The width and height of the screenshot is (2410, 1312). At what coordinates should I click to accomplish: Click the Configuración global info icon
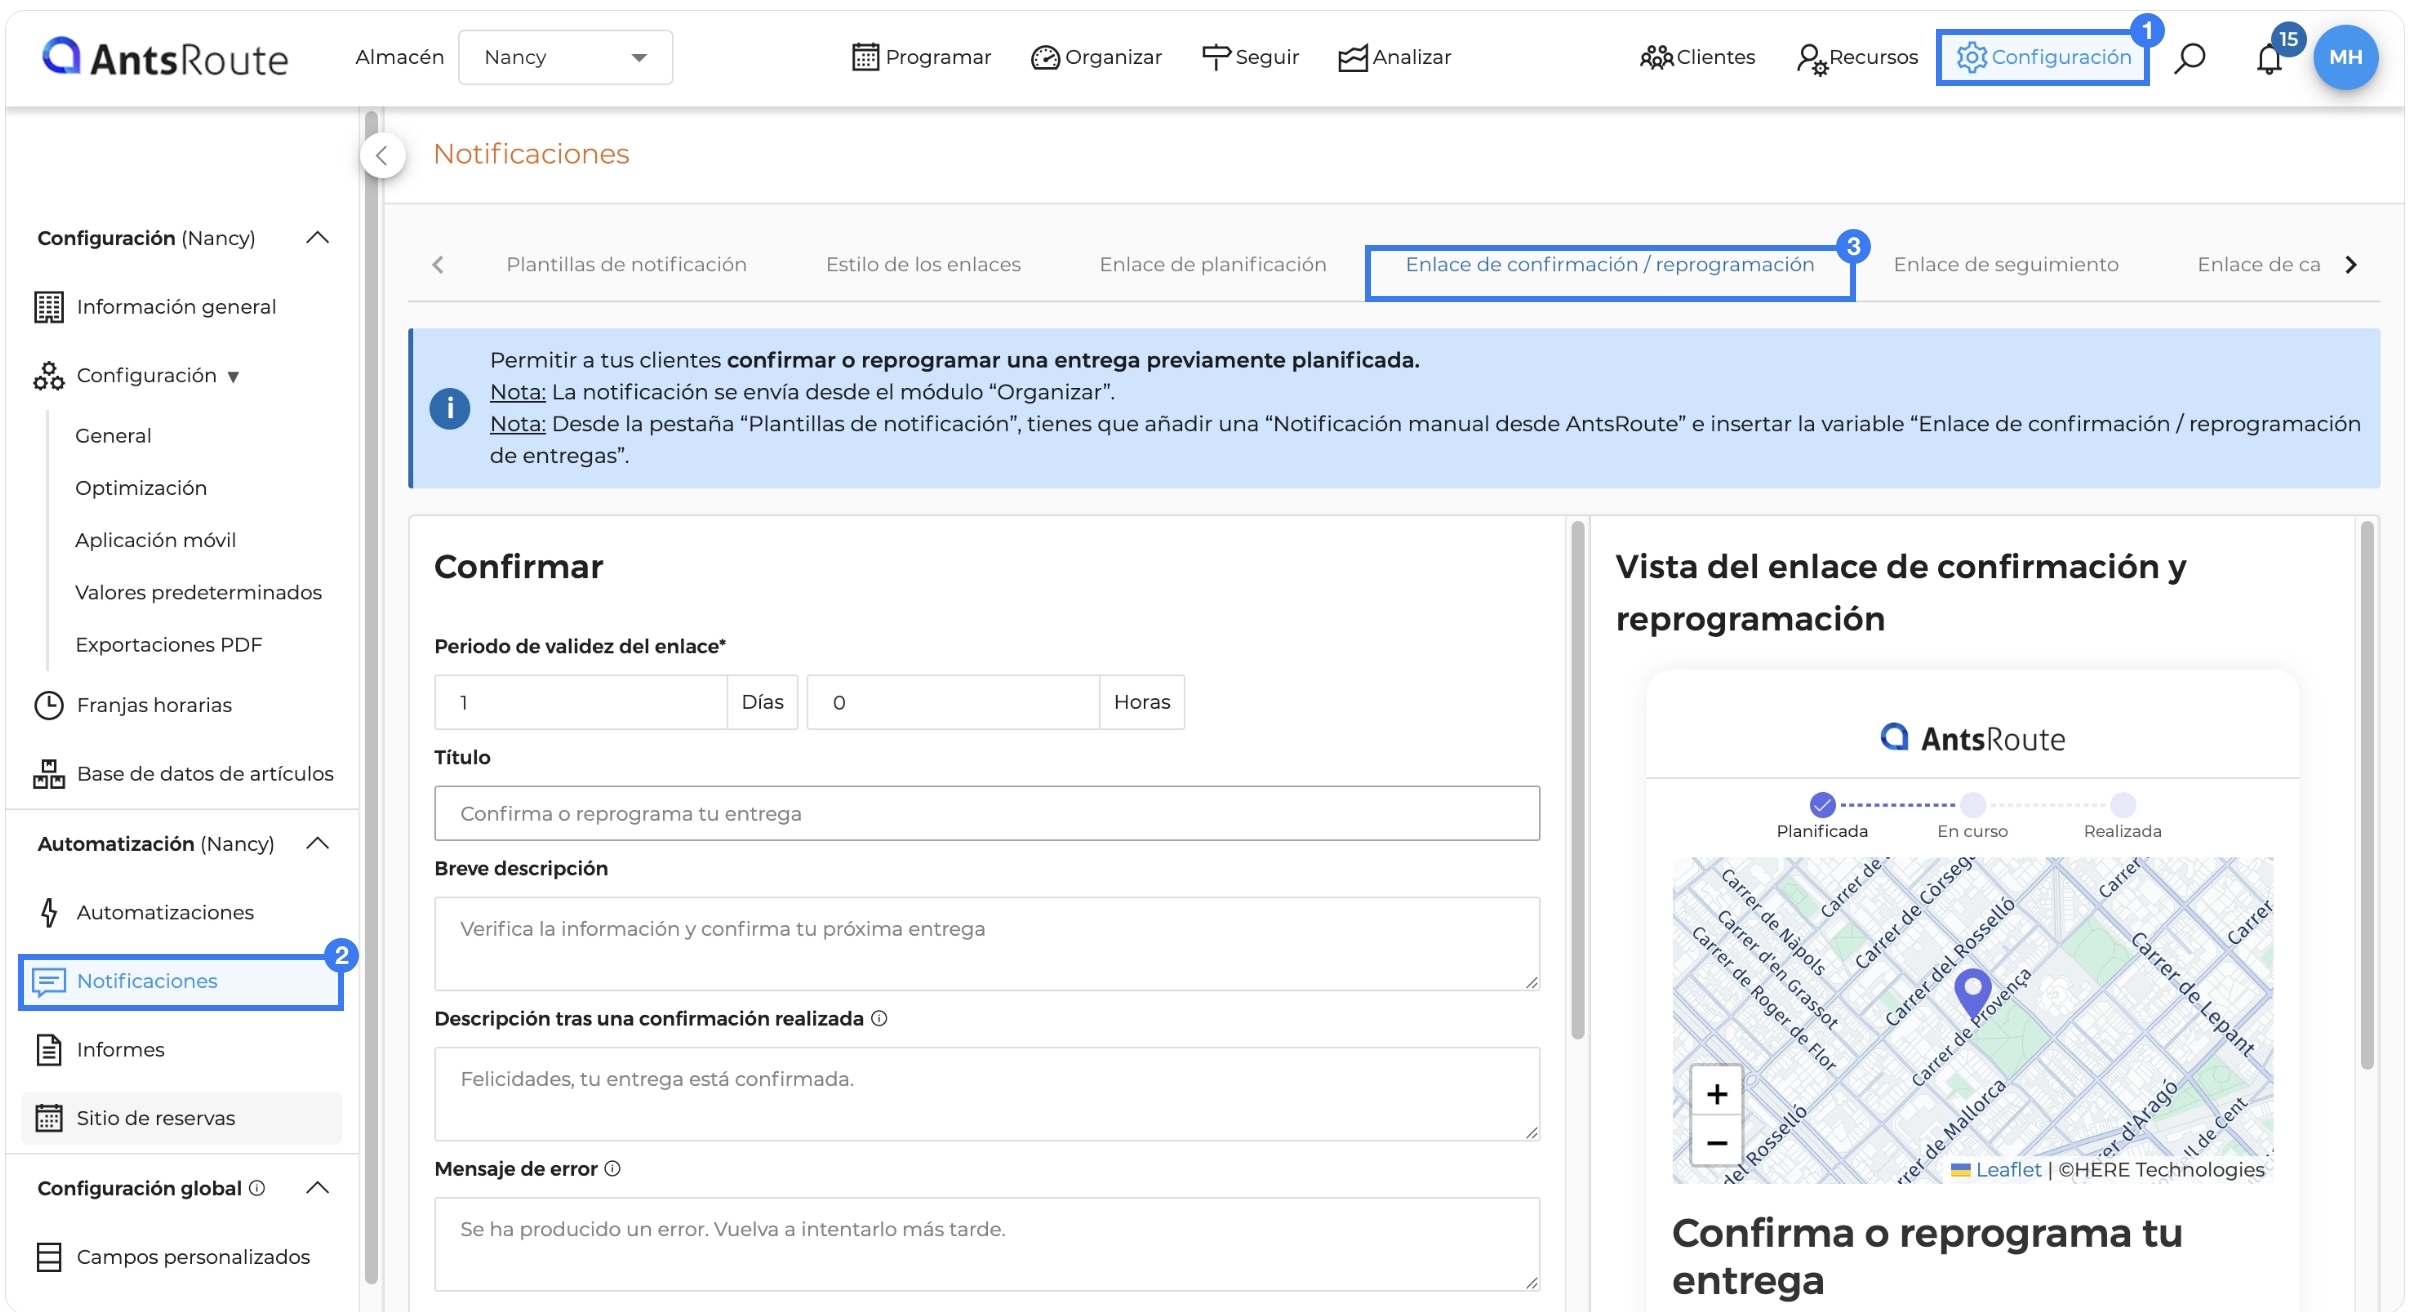[257, 1188]
